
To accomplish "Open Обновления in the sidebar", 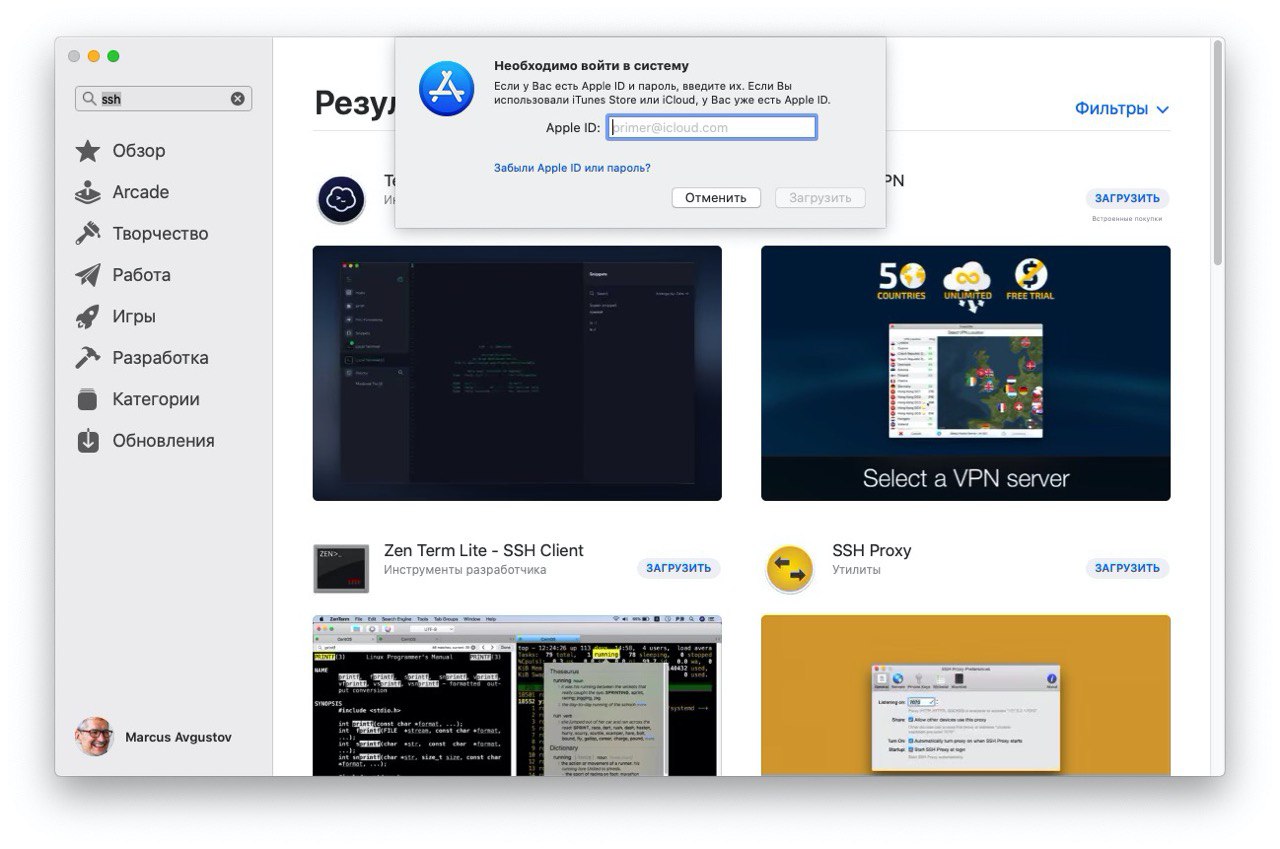I will coord(164,441).
